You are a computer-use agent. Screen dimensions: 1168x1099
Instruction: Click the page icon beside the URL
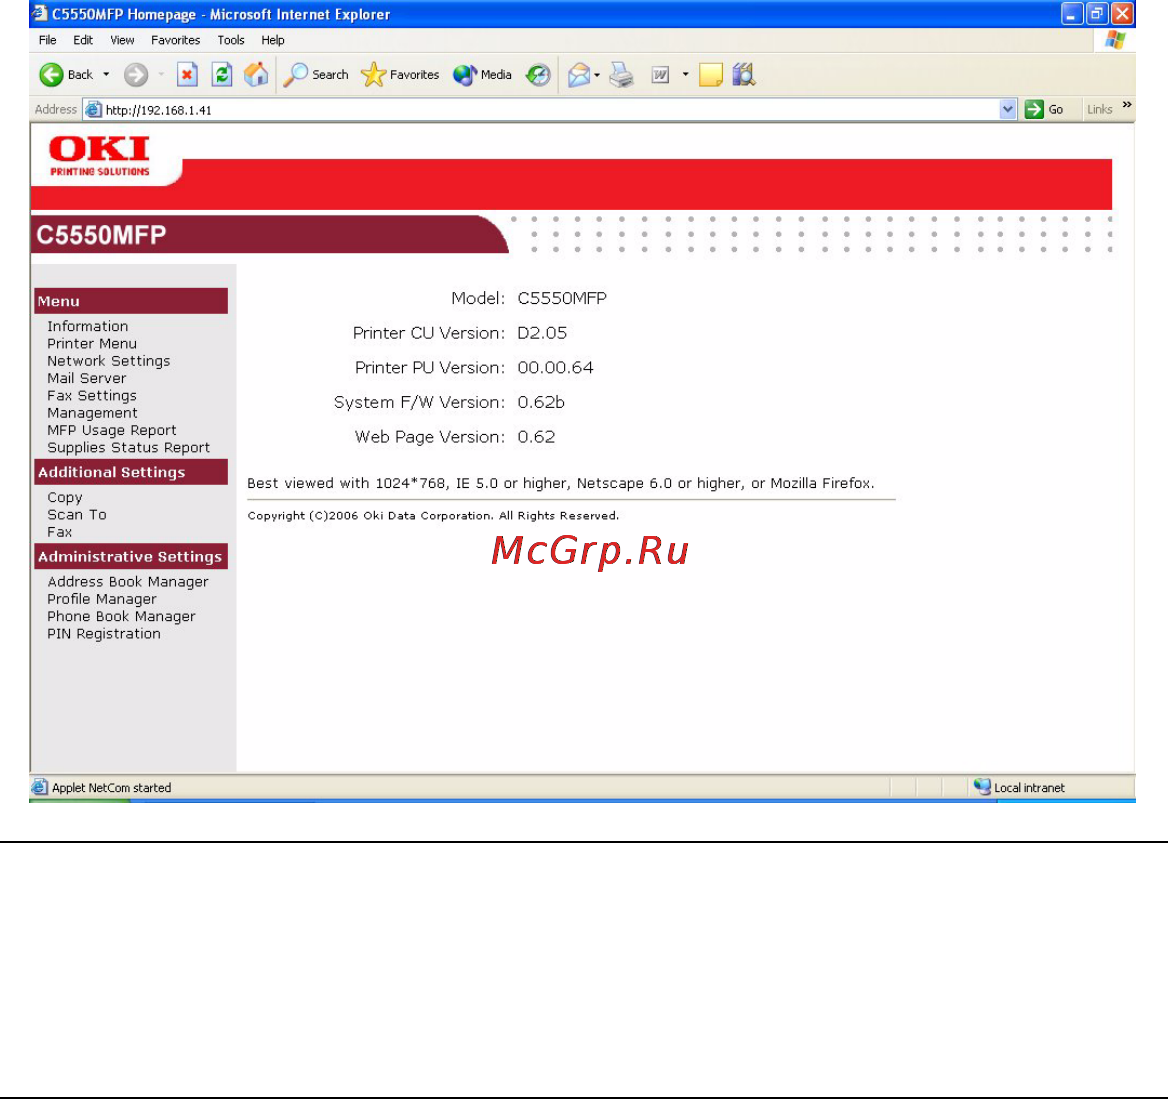(93, 110)
